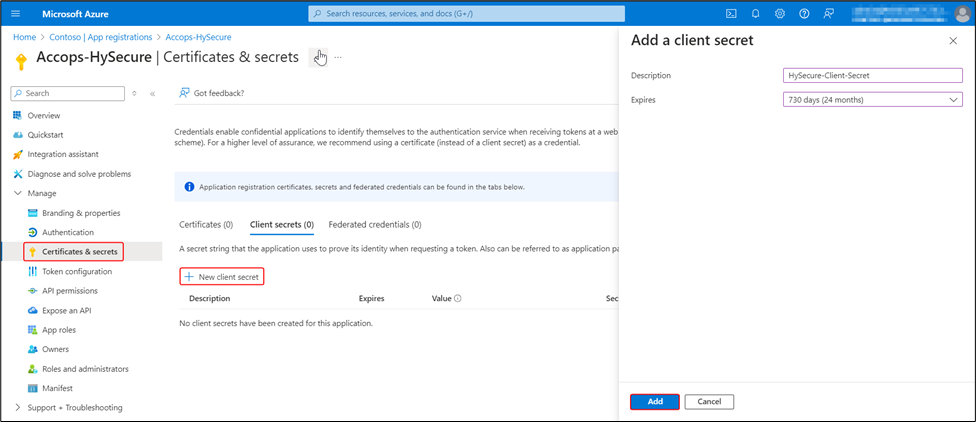Open Cloud Shell from the top bar
This screenshot has height=422, width=976.
click(731, 14)
